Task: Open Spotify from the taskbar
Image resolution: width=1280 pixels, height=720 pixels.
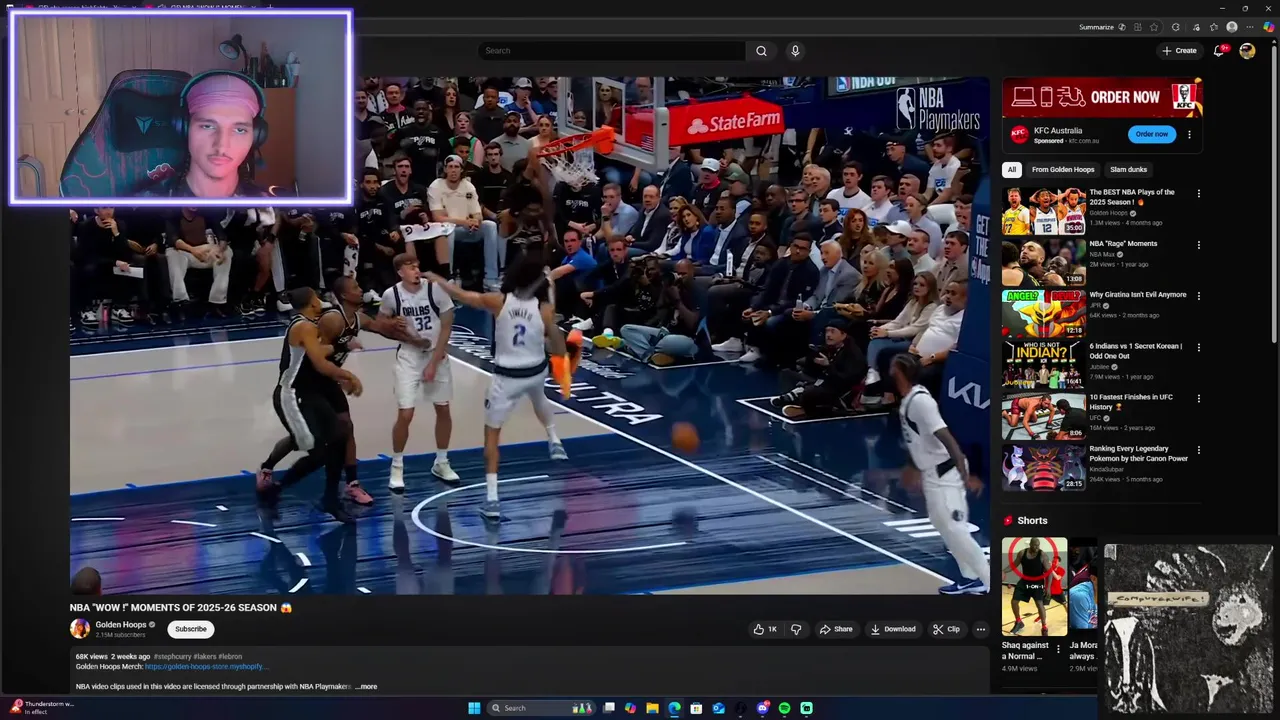Action: click(x=784, y=708)
